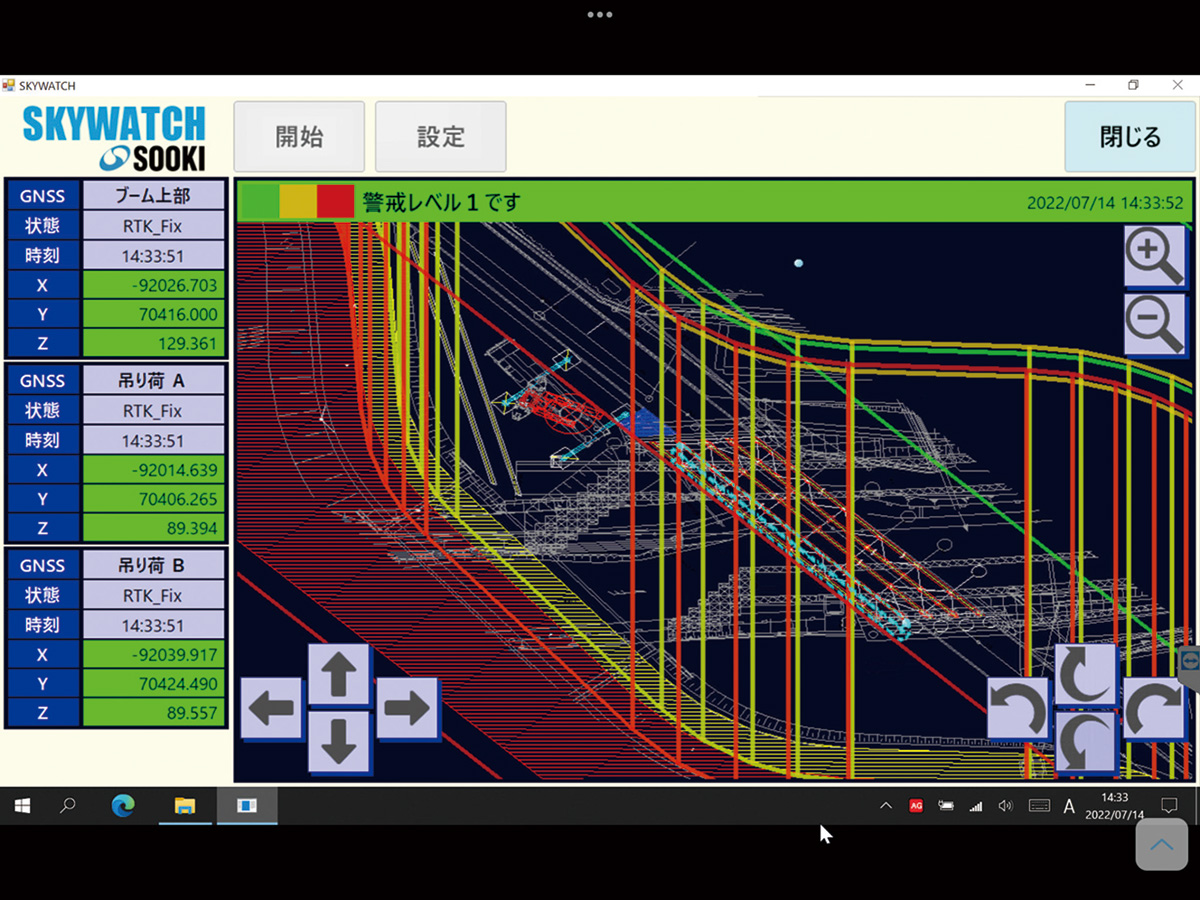This screenshot has width=1200, height=900.
Task: Show hidden system tray icons
Action: (885, 806)
